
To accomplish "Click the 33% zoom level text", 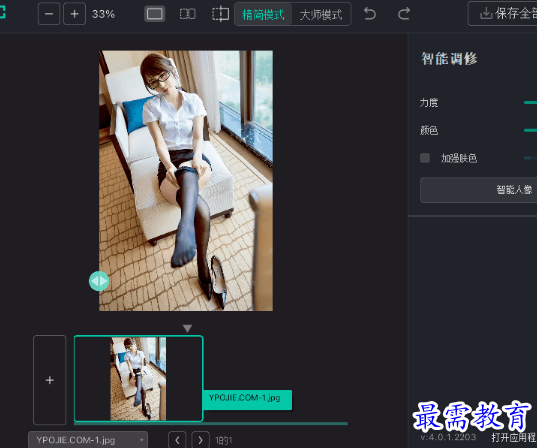I will (103, 14).
